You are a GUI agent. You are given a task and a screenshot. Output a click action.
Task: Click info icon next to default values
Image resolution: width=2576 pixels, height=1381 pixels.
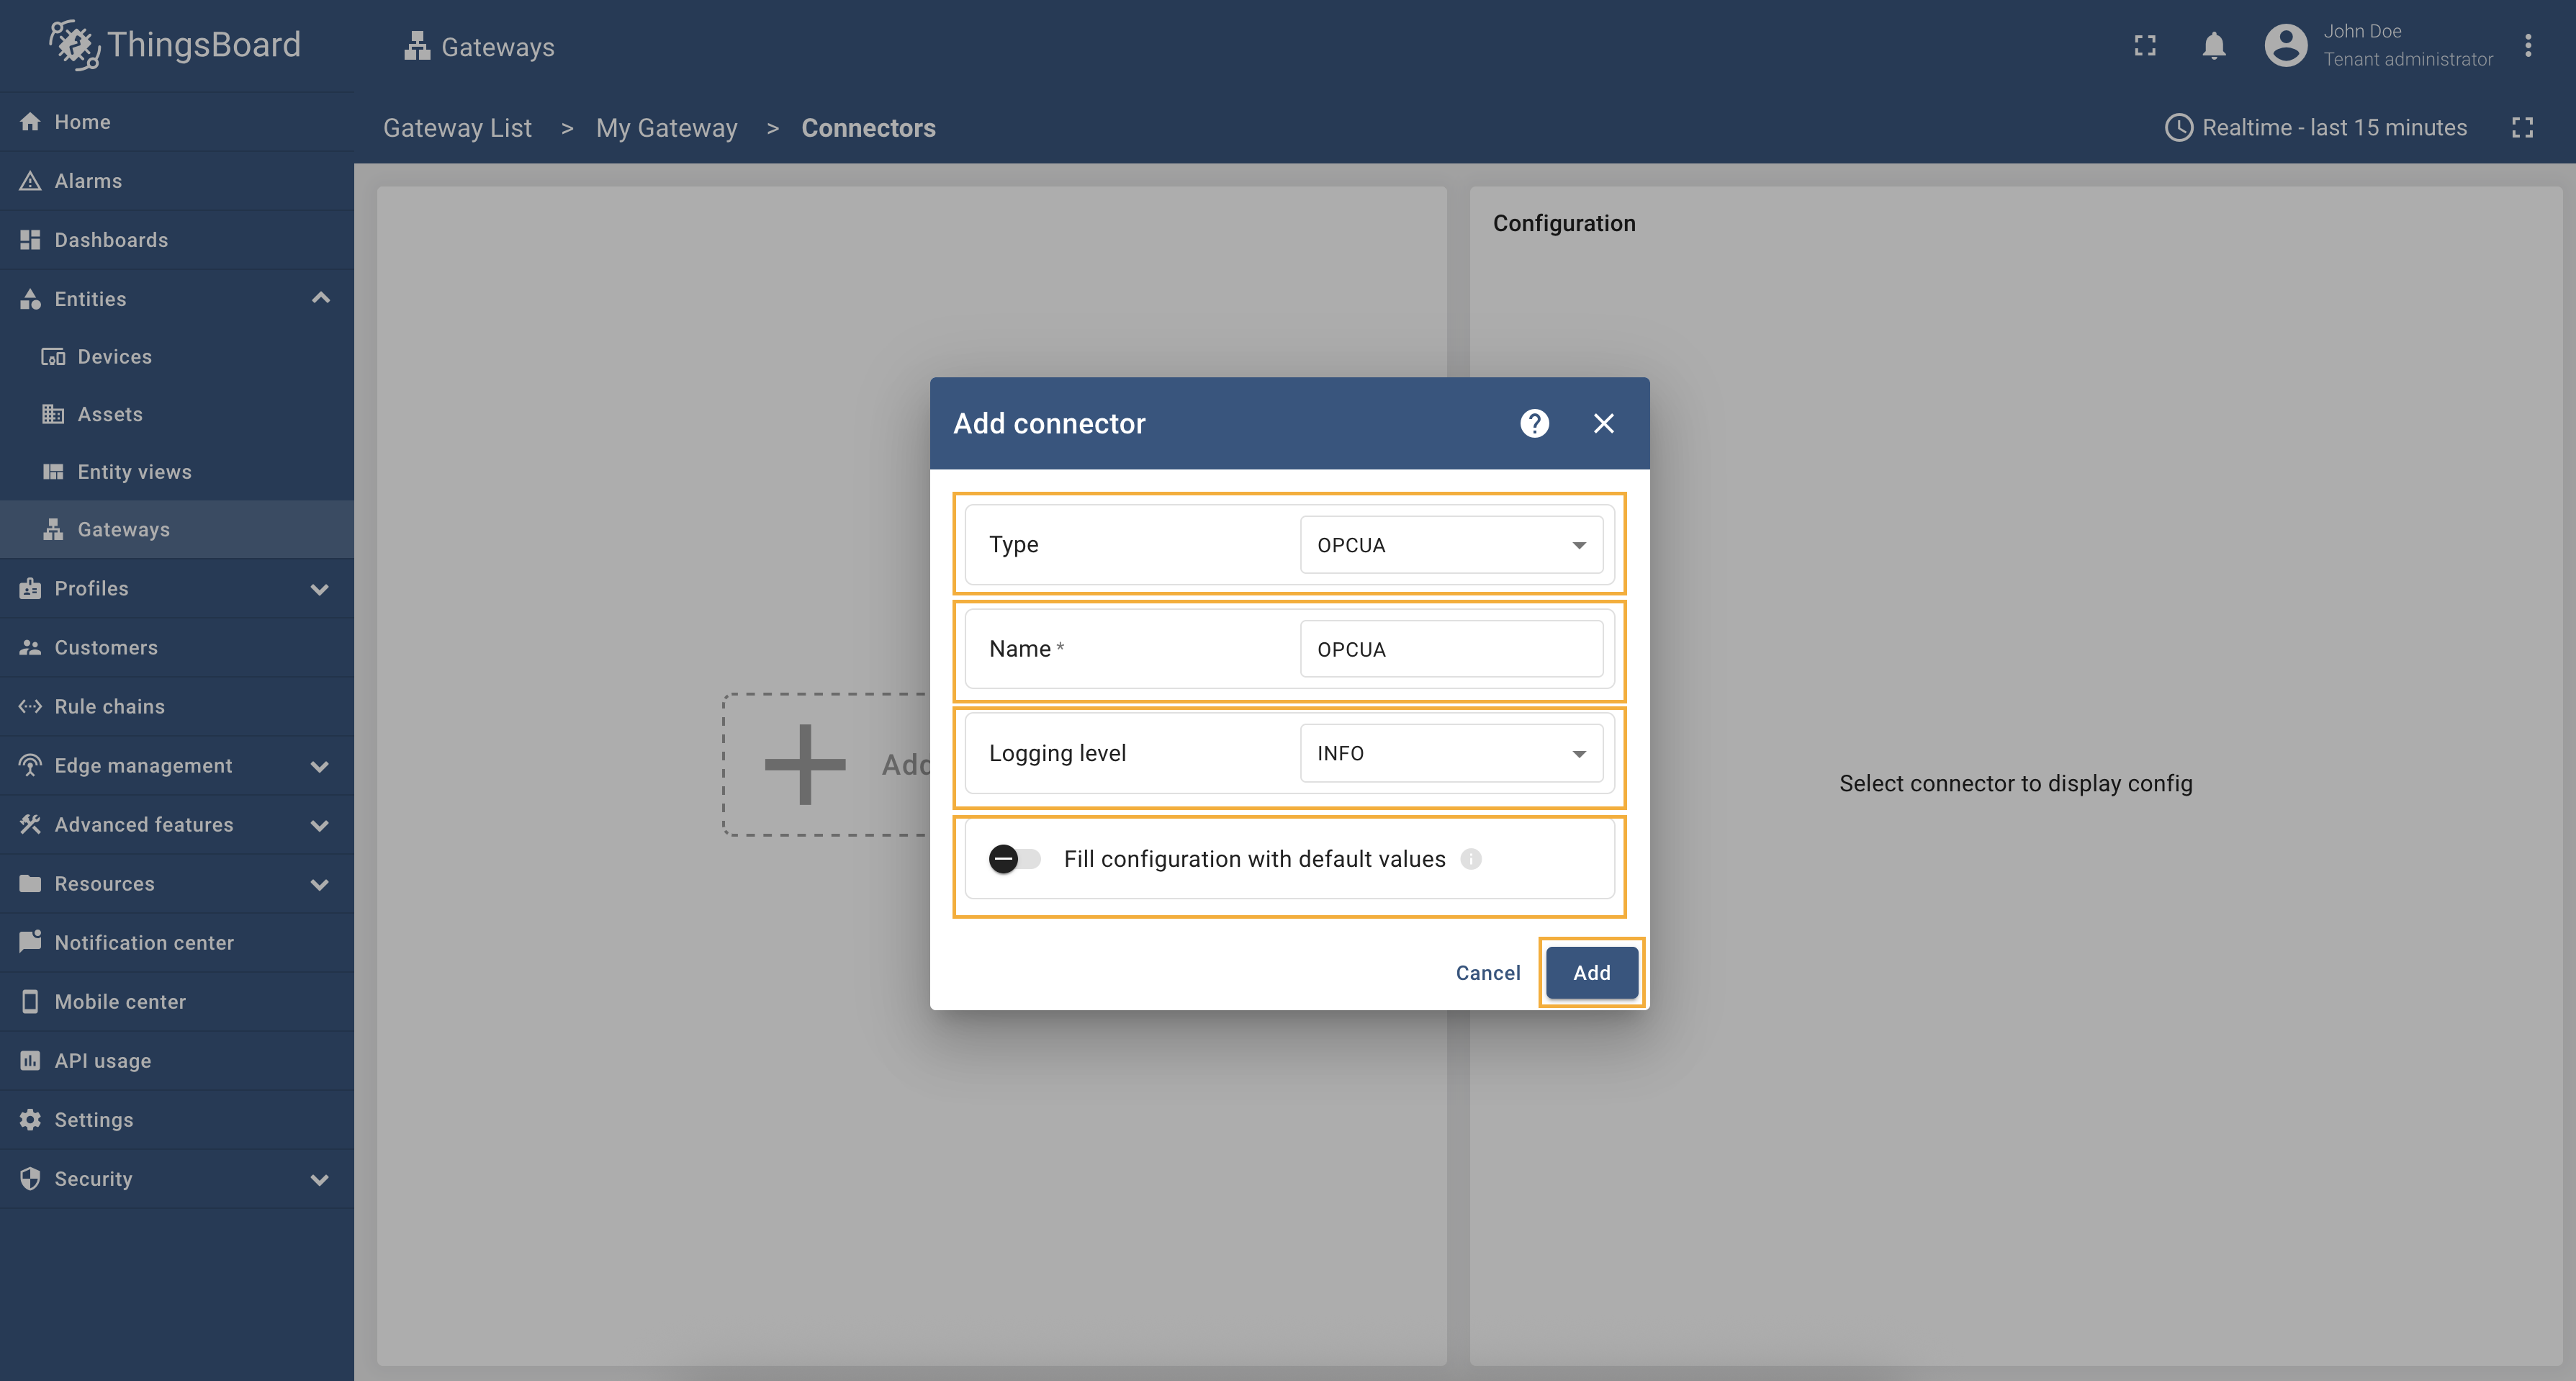1470,859
